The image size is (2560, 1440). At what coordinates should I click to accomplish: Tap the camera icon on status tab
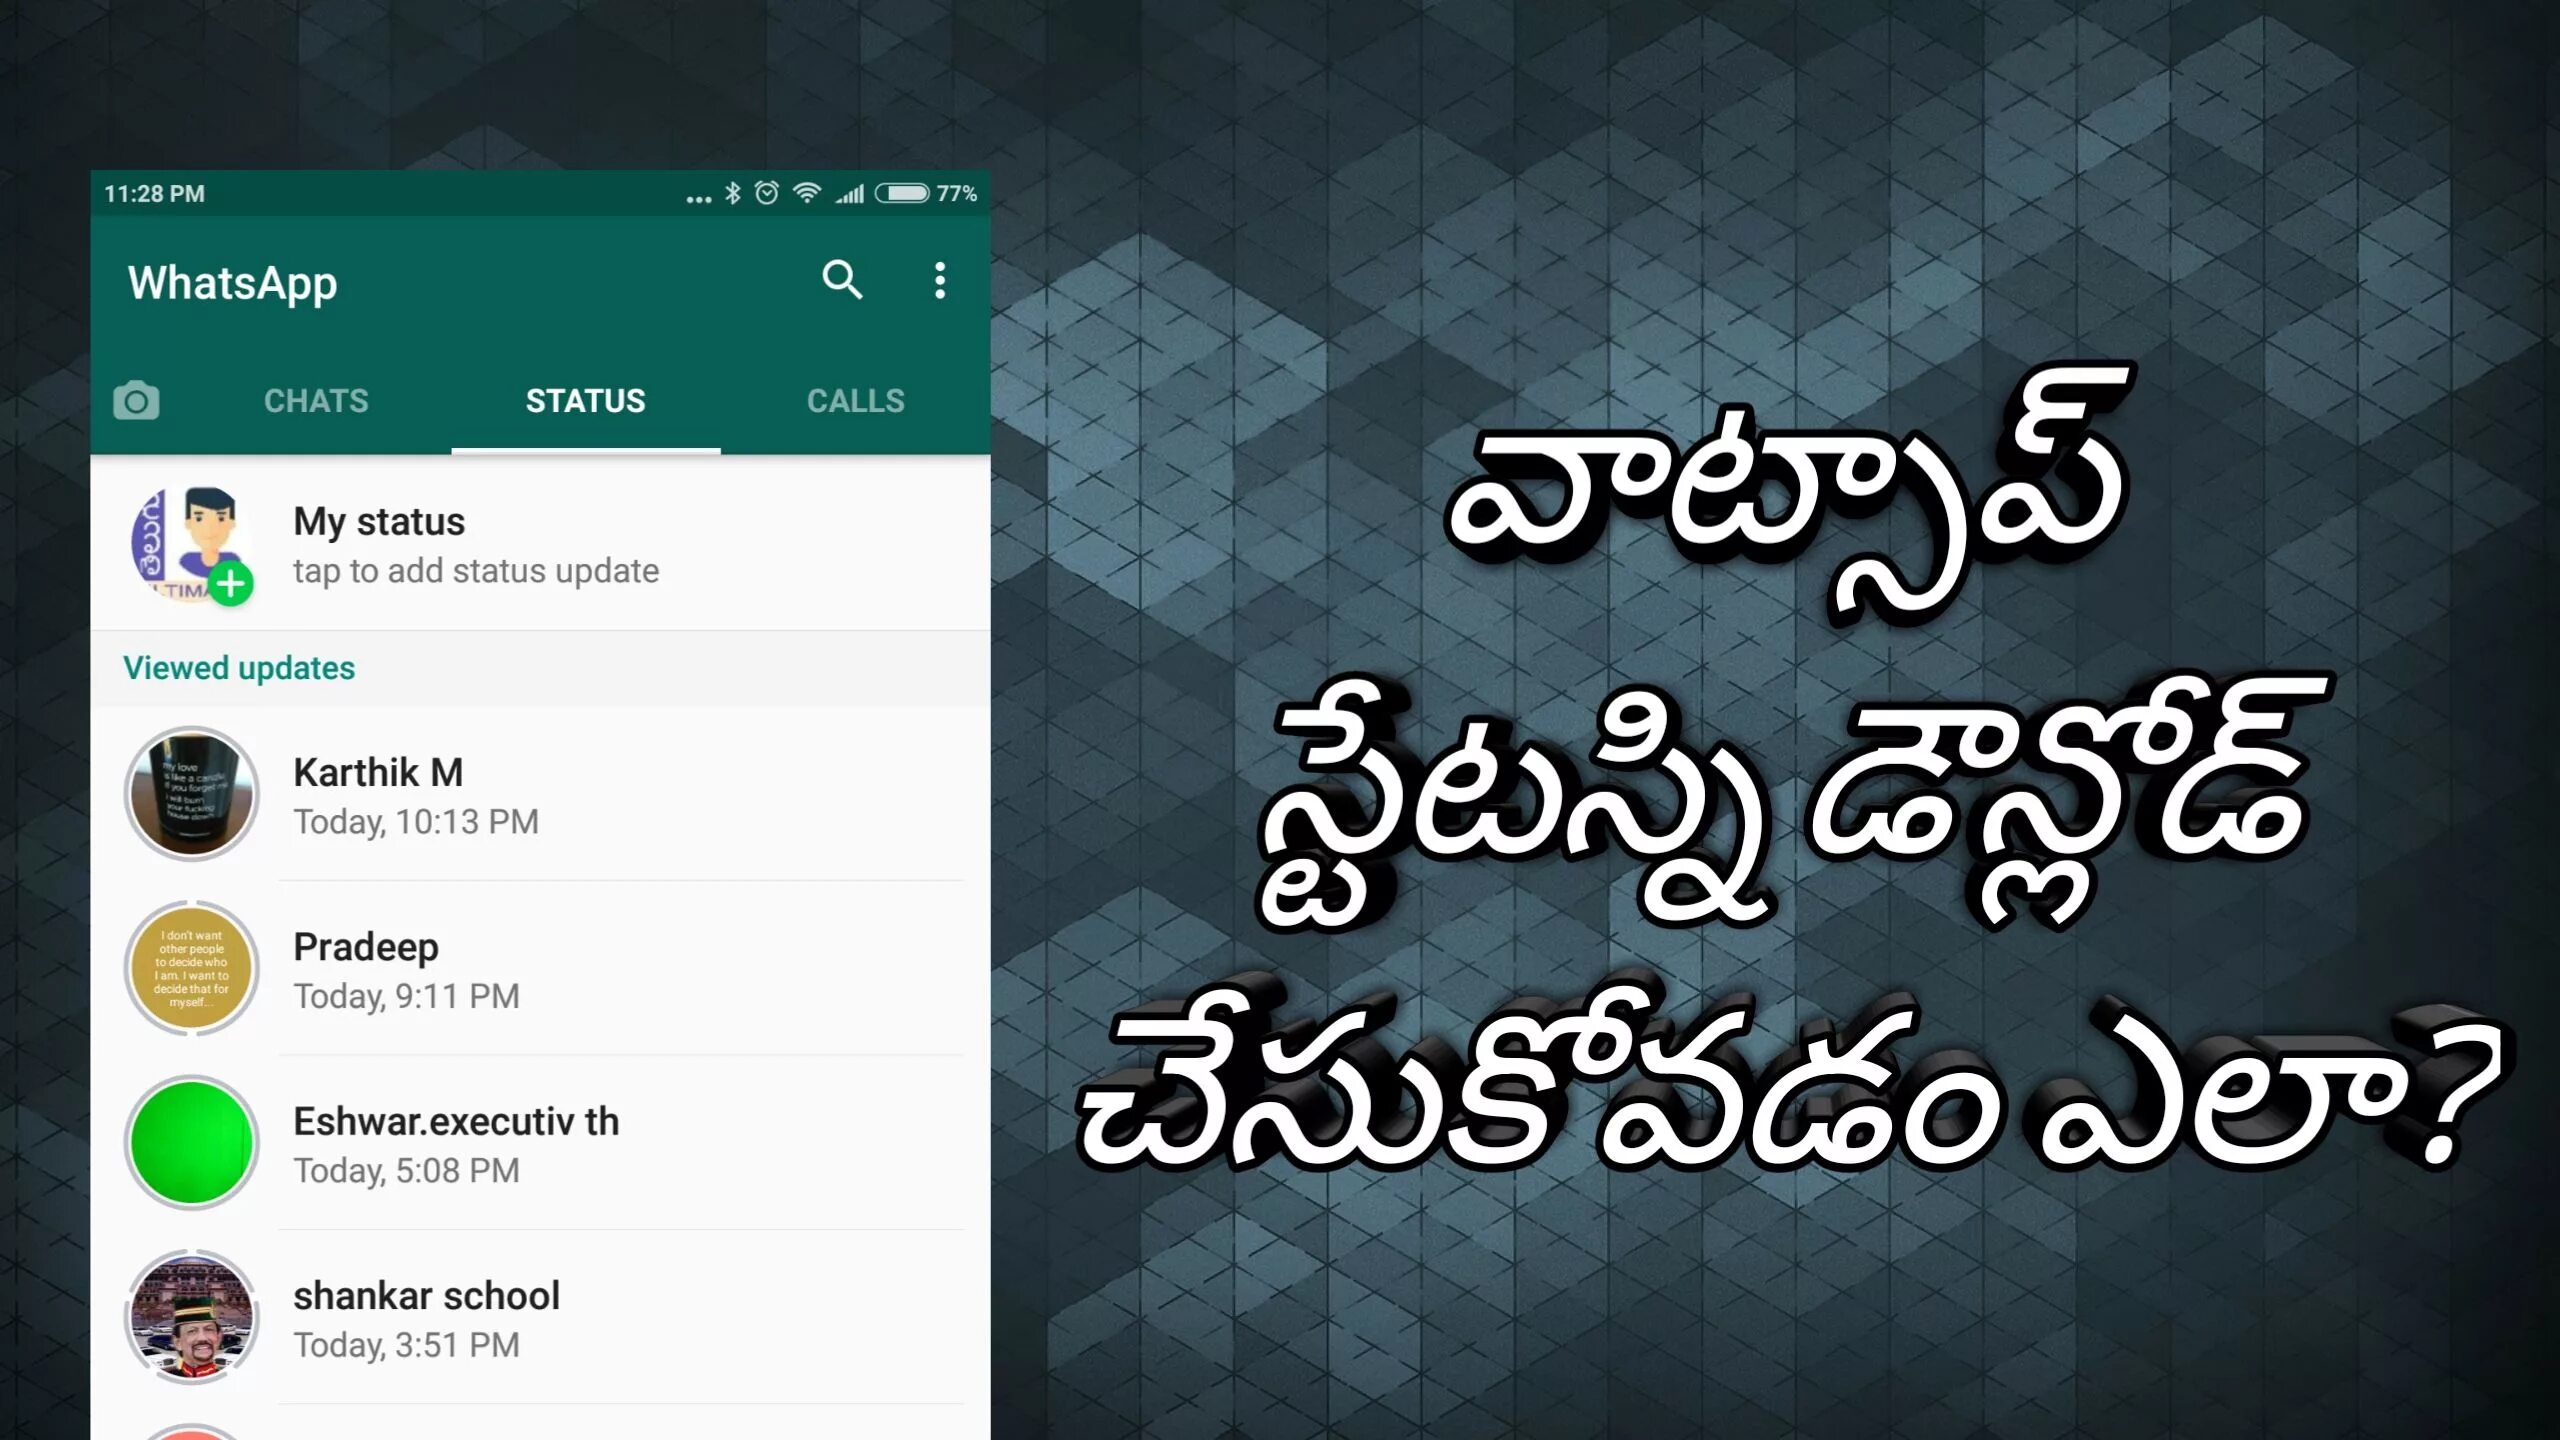(x=135, y=401)
